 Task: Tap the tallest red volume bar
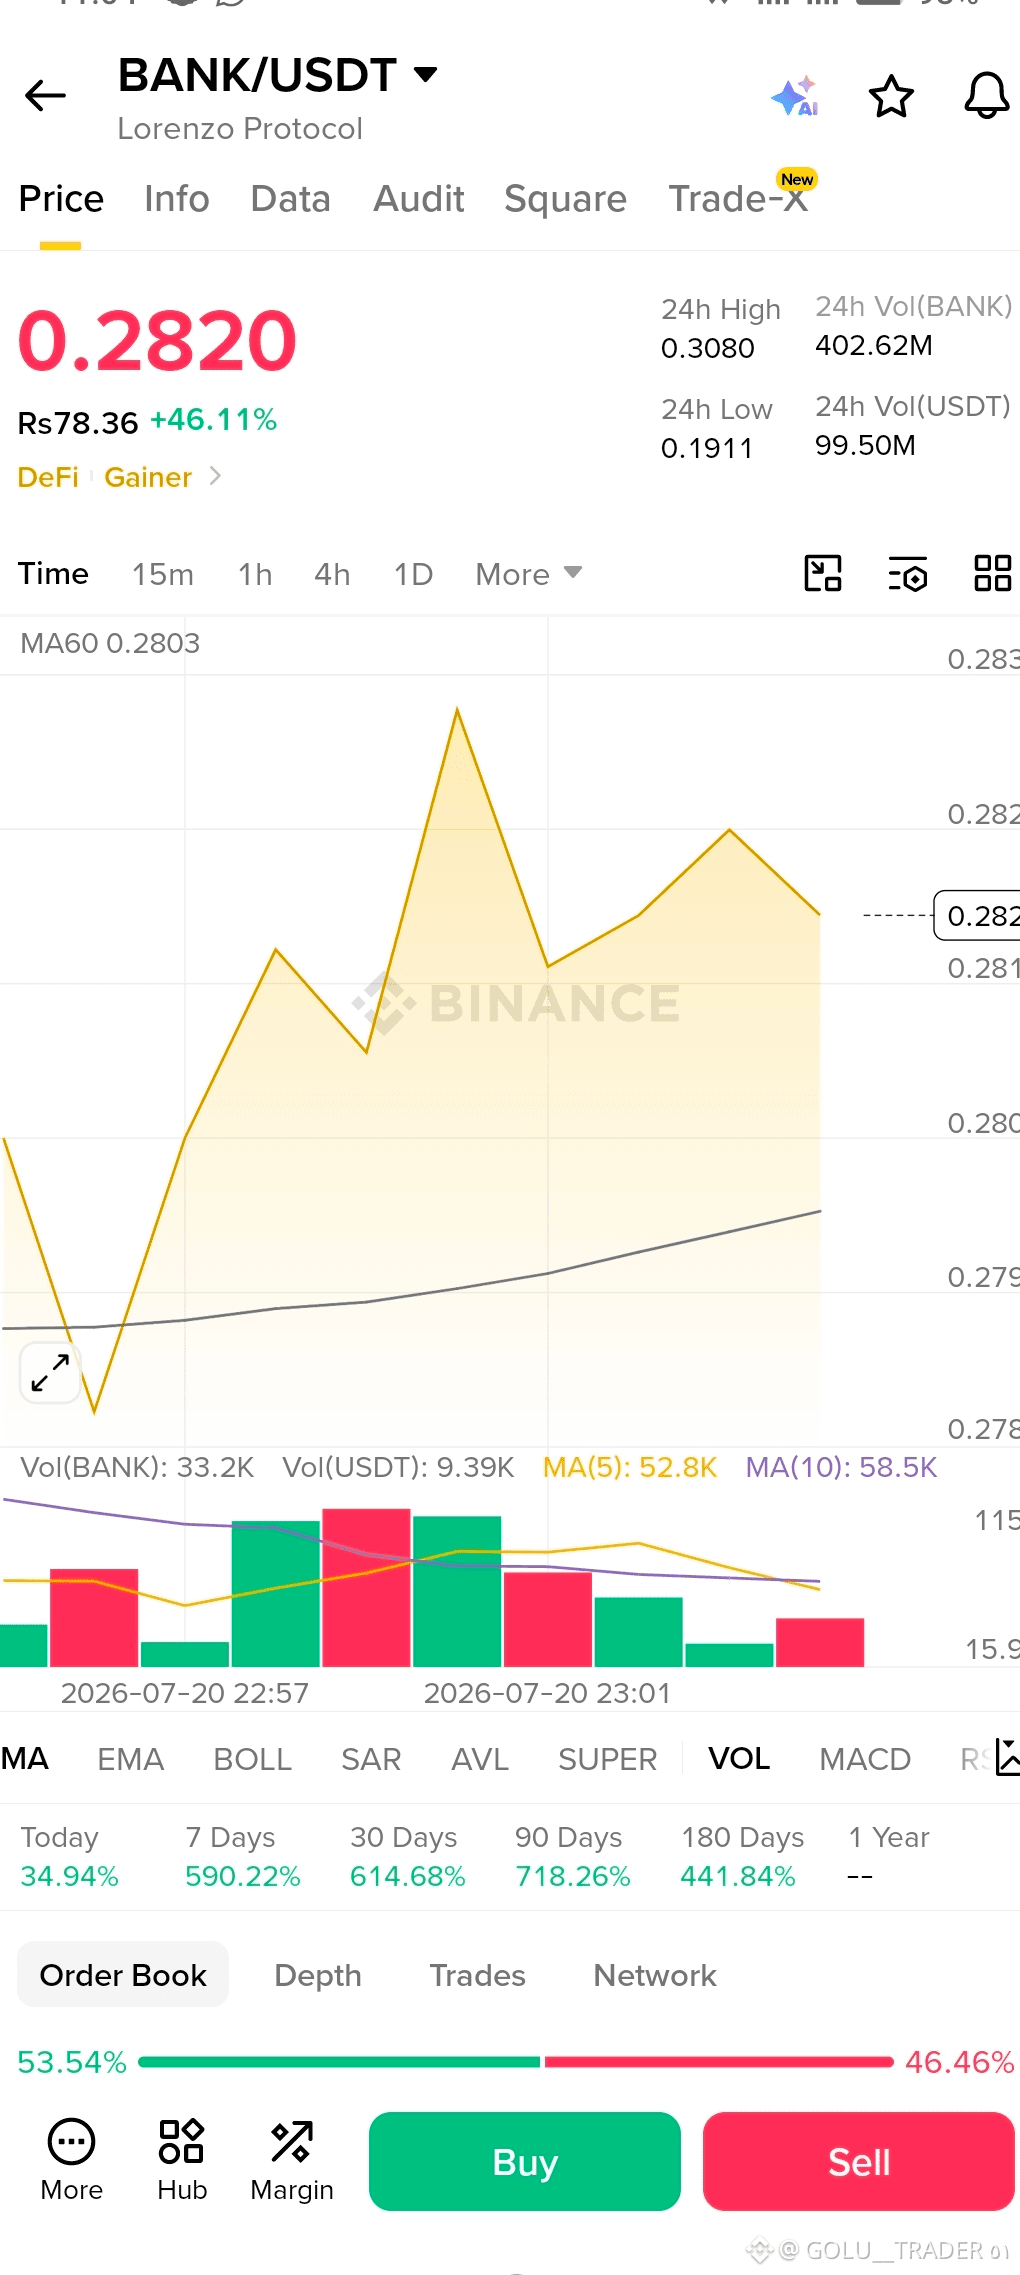pyautogui.click(x=366, y=1588)
